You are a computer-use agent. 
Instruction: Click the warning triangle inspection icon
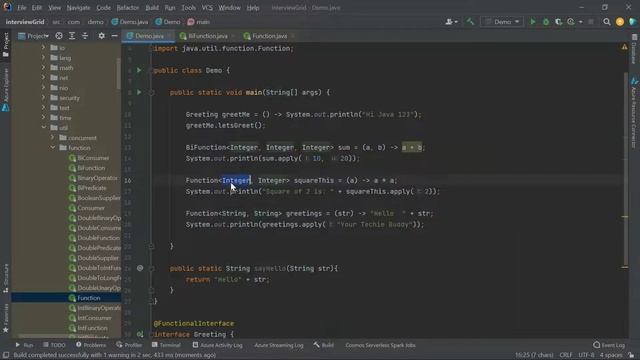point(624,47)
